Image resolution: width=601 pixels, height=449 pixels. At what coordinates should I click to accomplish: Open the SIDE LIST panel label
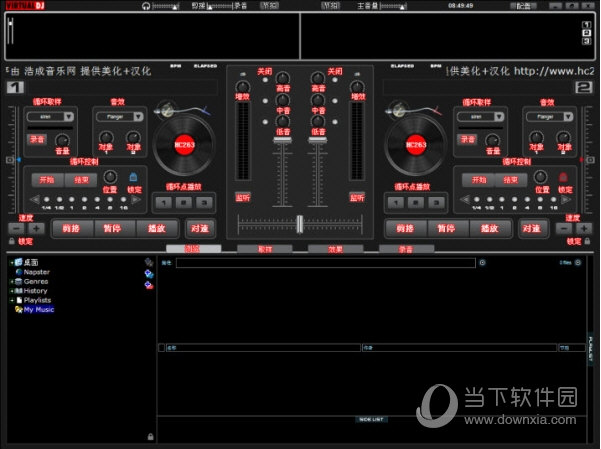[x=371, y=419]
